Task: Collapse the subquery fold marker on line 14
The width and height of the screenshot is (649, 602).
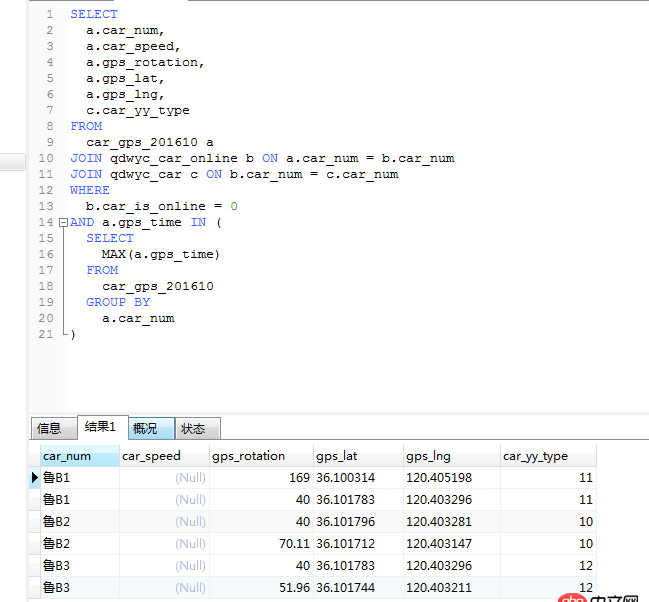Action: 63,223
